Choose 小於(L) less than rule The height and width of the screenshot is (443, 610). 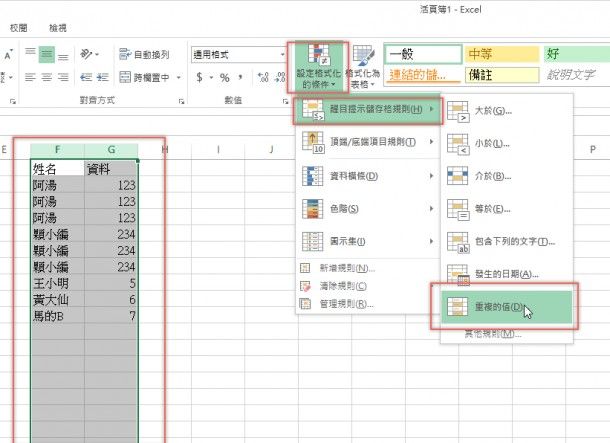(x=507, y=144)
